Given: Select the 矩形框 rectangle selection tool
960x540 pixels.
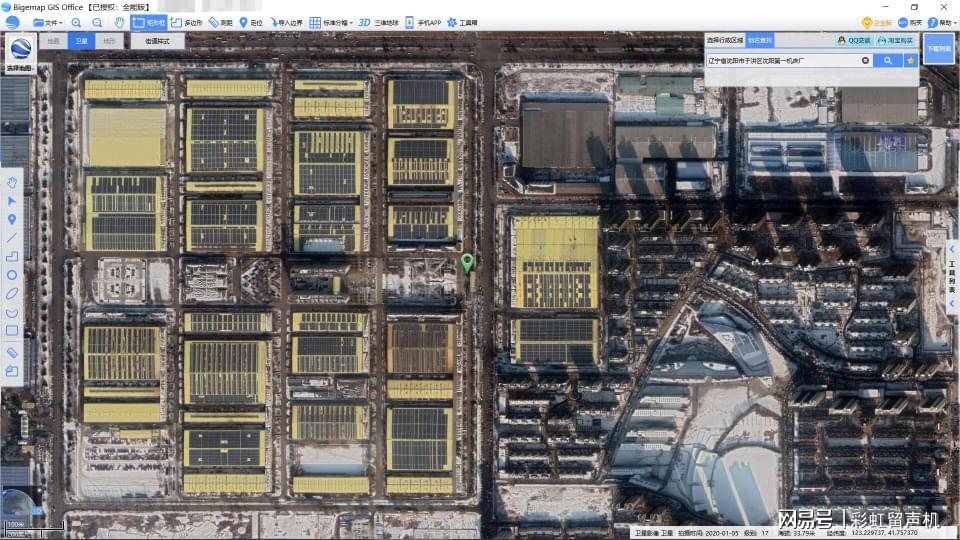Looking at the screenshot, I should coord(149,22).
